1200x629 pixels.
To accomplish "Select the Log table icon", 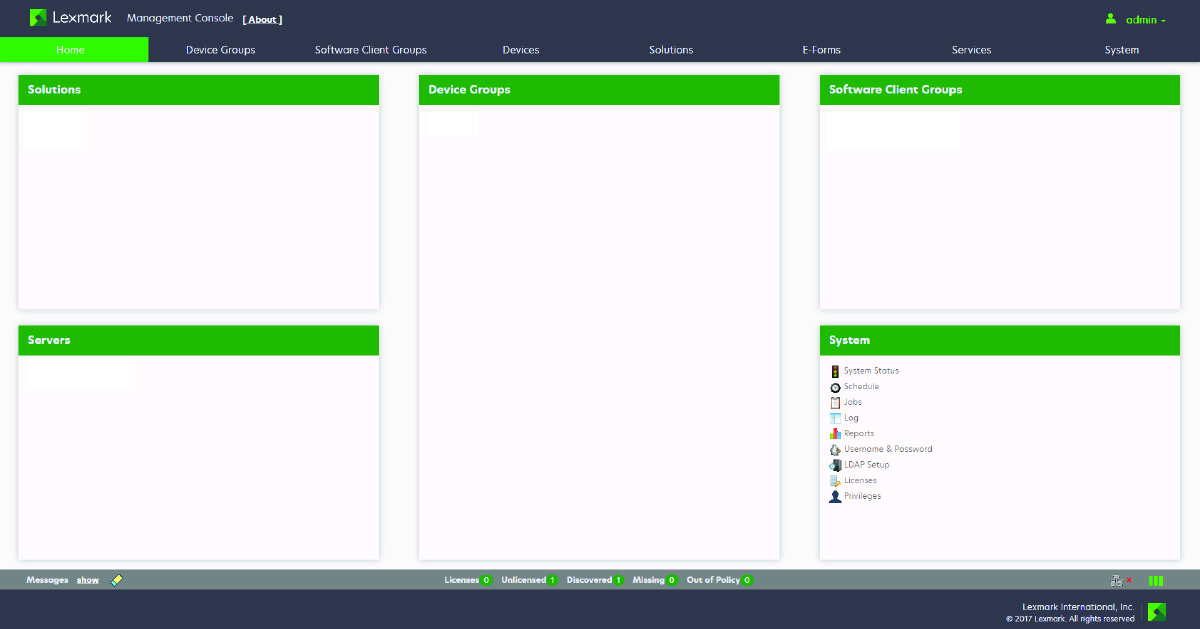I will click(835, 418).
